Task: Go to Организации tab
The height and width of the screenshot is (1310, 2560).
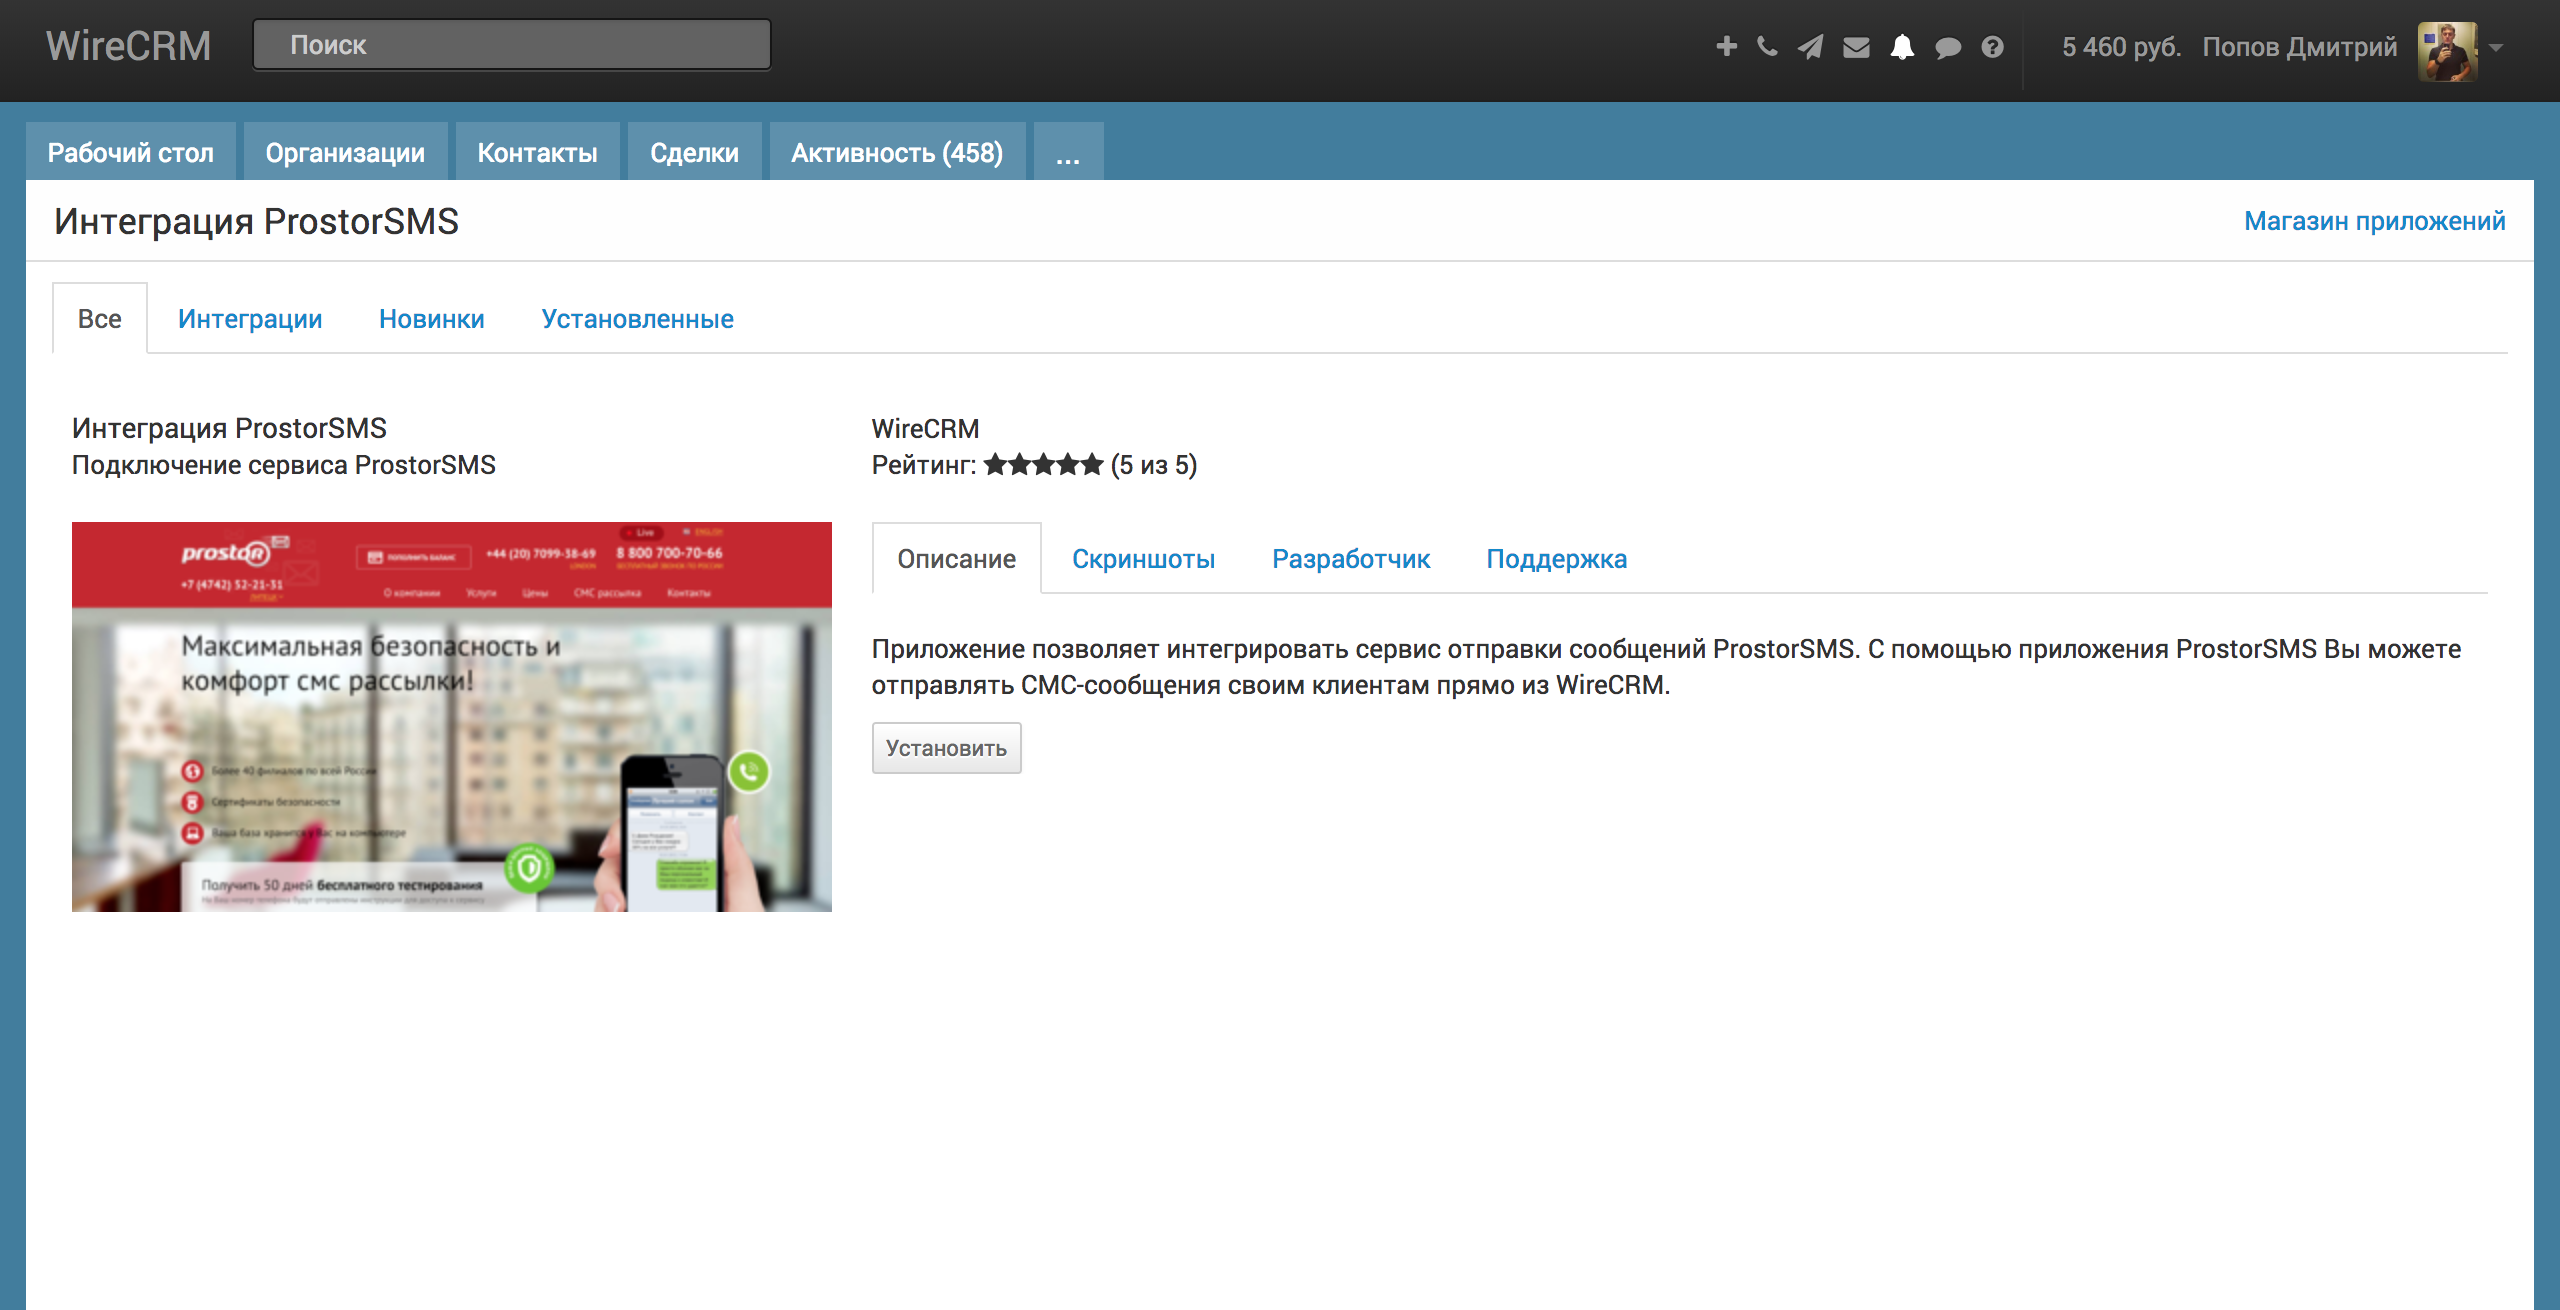Action: 345,152
